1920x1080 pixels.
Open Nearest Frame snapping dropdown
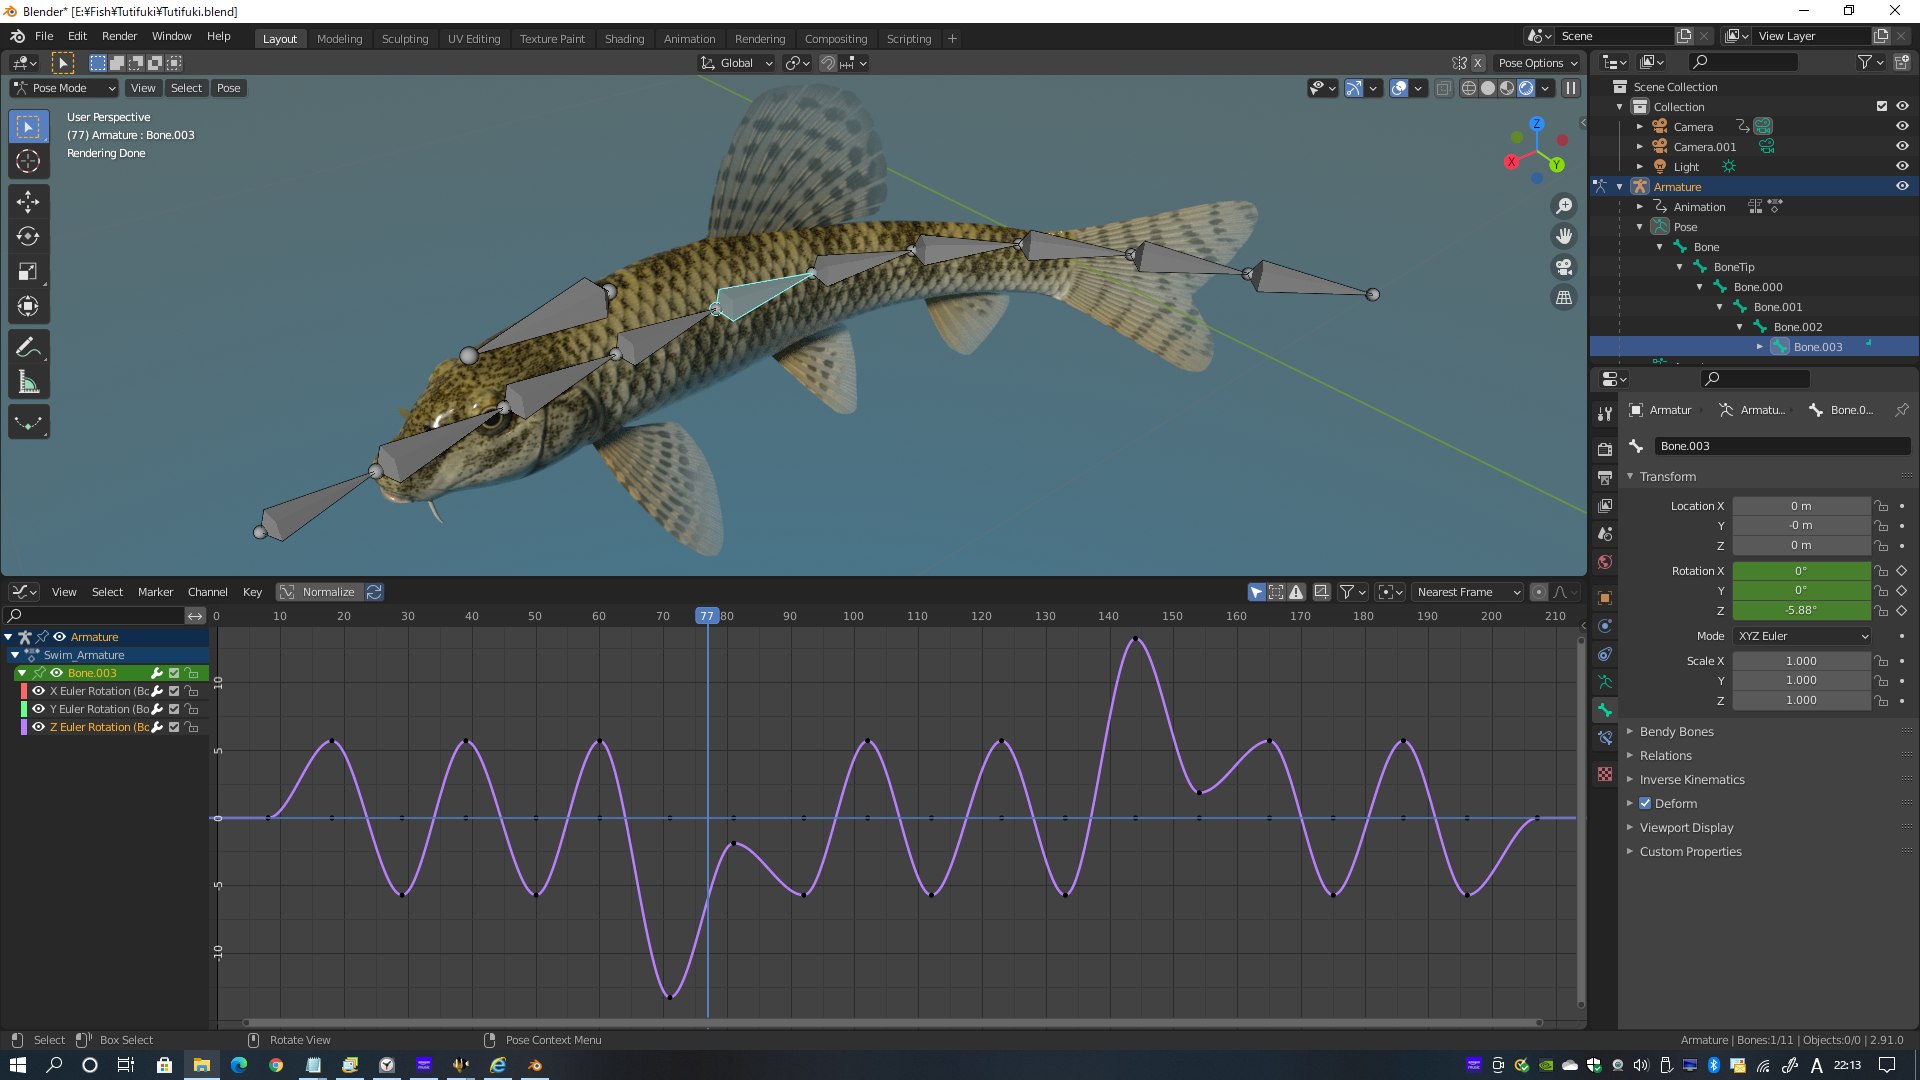pos(1468,592)
